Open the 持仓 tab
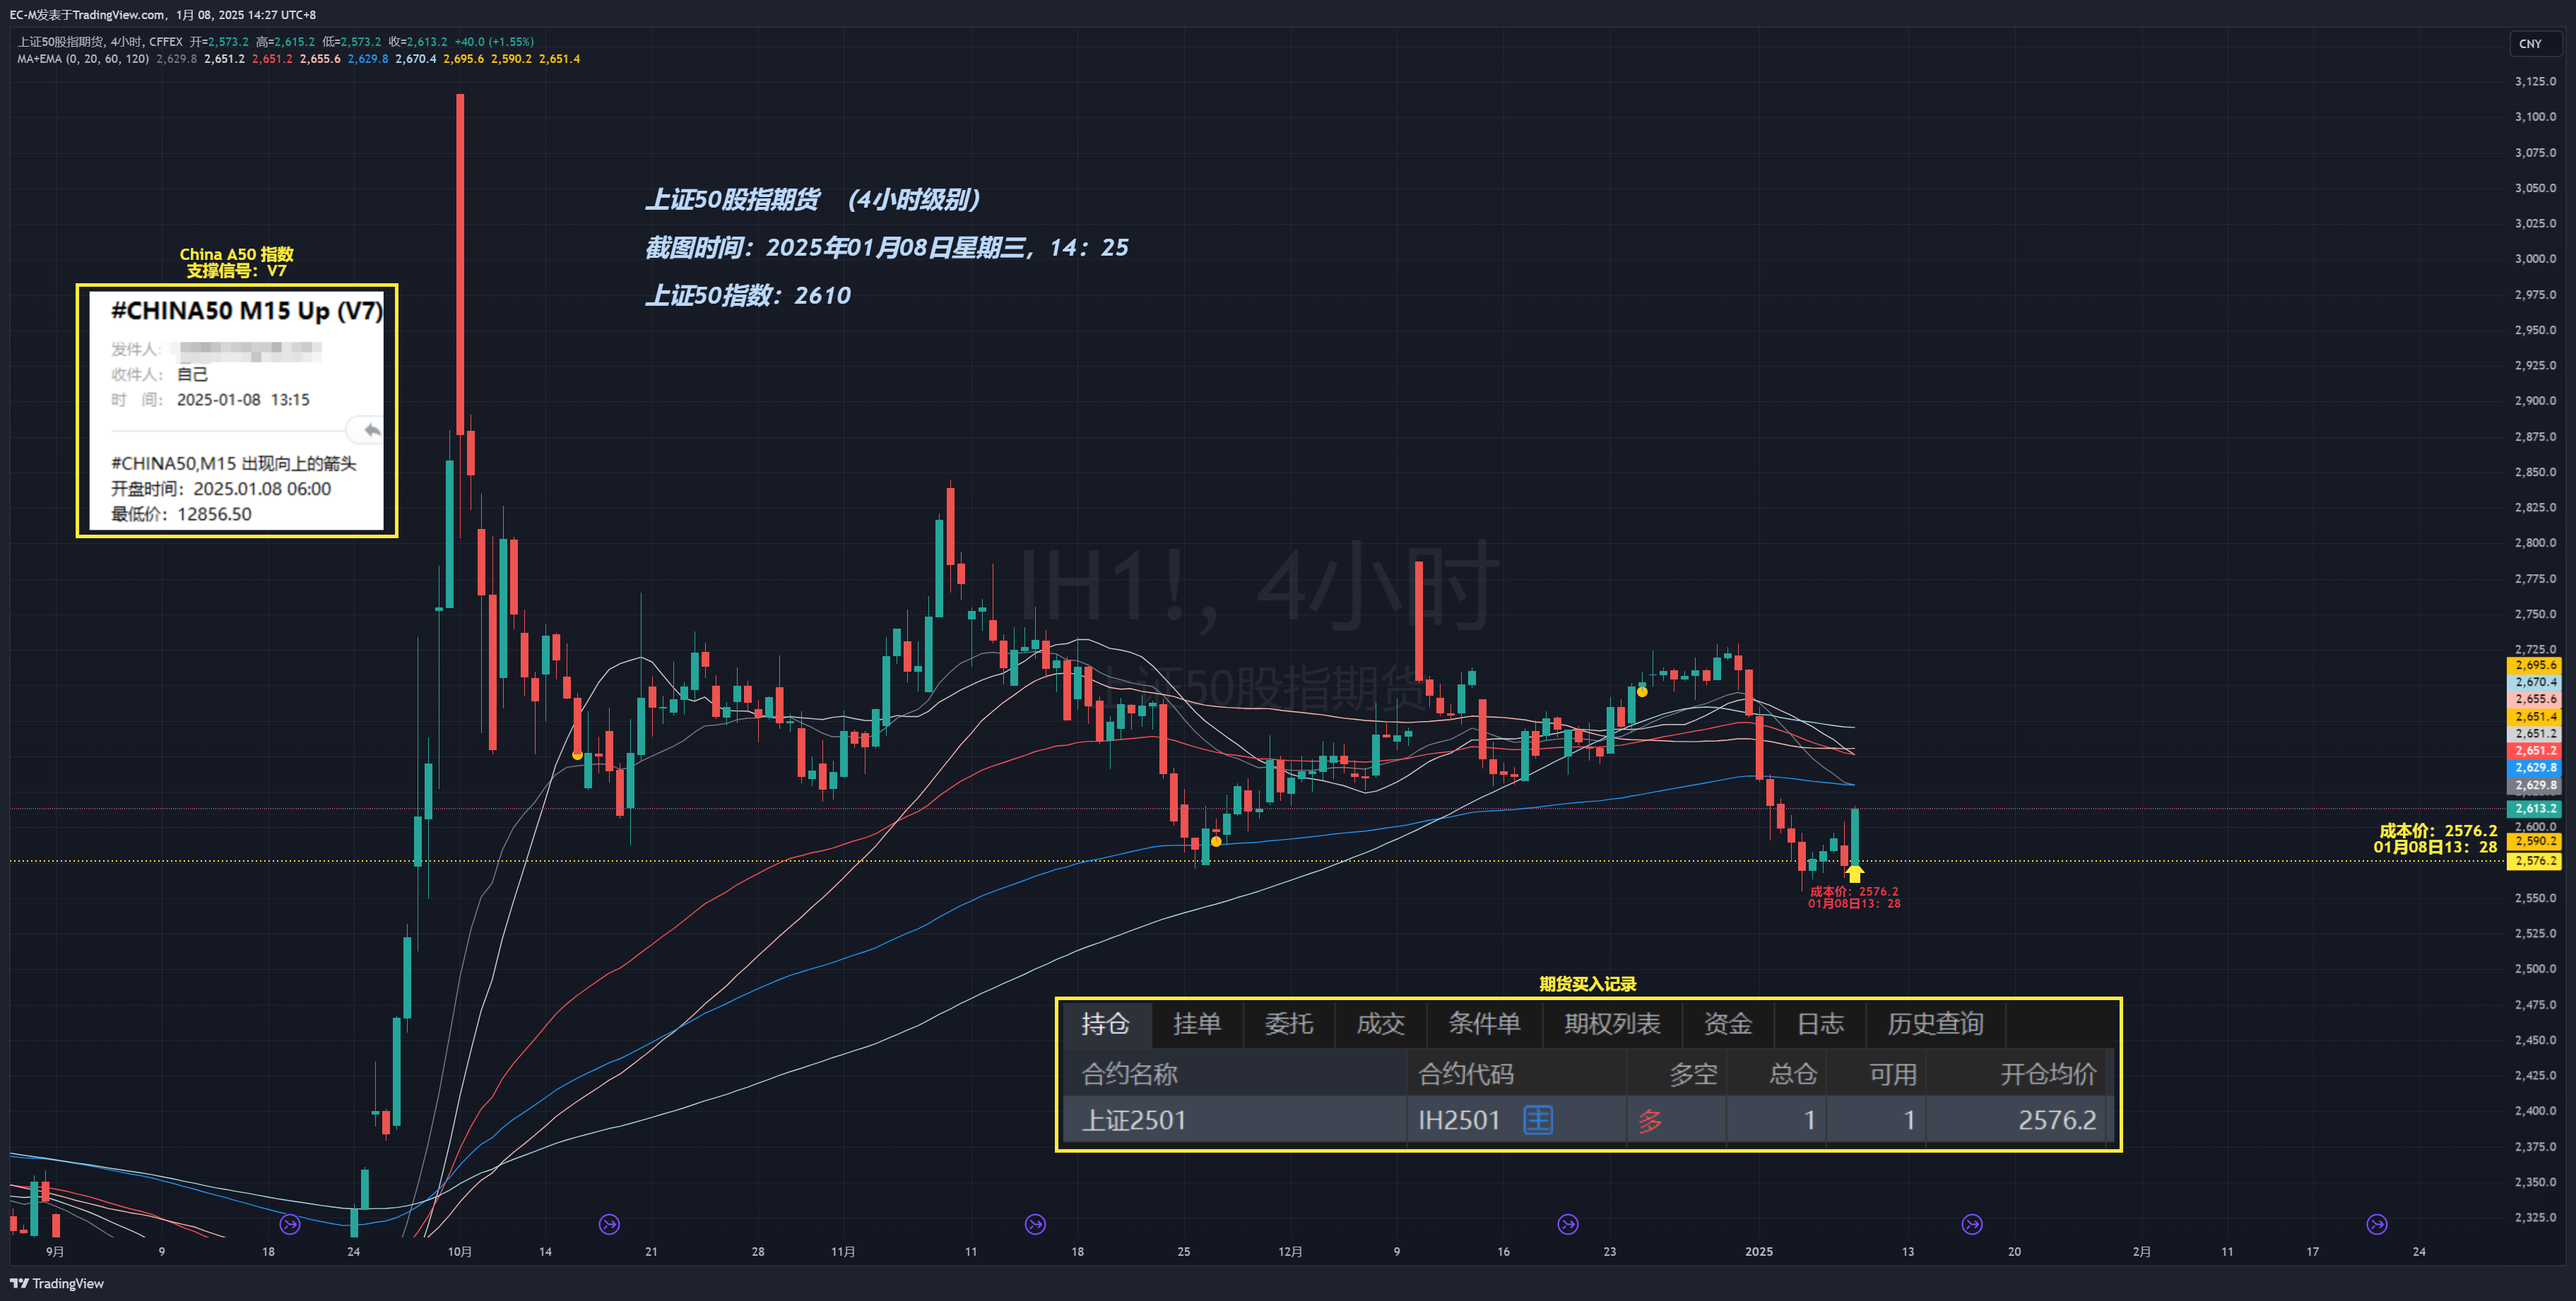 point(1105,1024)
